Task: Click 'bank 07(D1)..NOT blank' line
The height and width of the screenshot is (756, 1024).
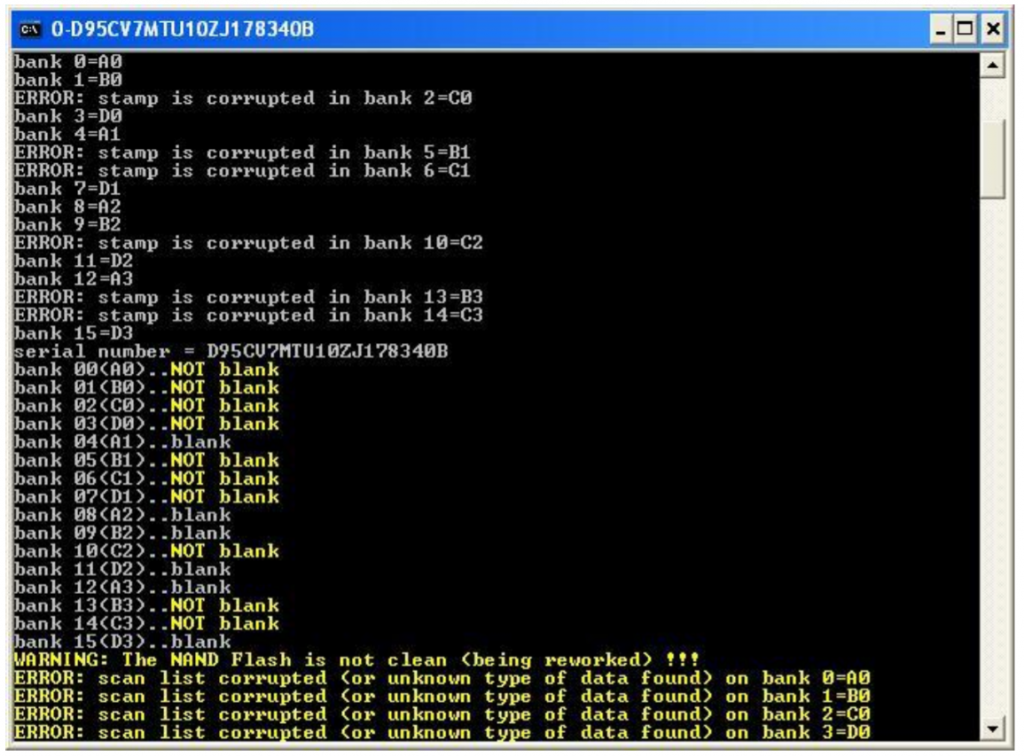Action: (147, 497)
